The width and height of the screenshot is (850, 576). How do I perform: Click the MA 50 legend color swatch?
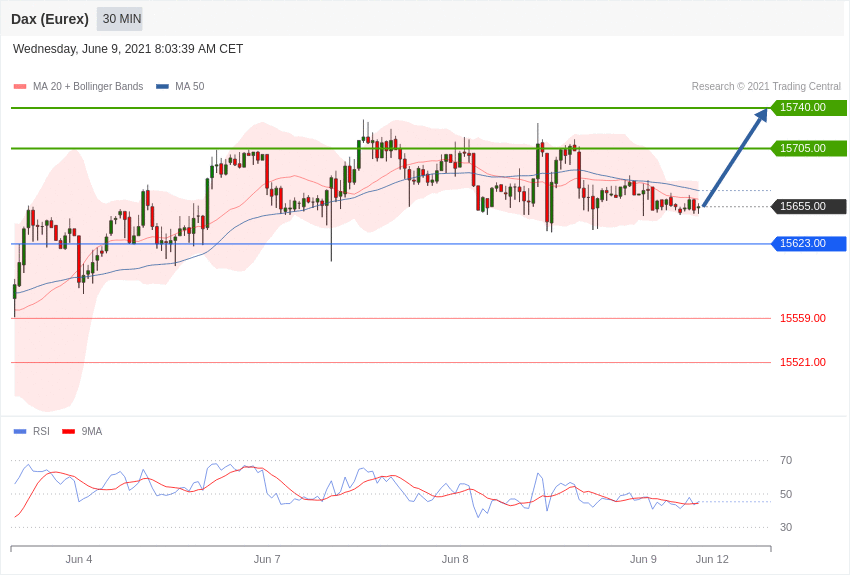point(162,87)
